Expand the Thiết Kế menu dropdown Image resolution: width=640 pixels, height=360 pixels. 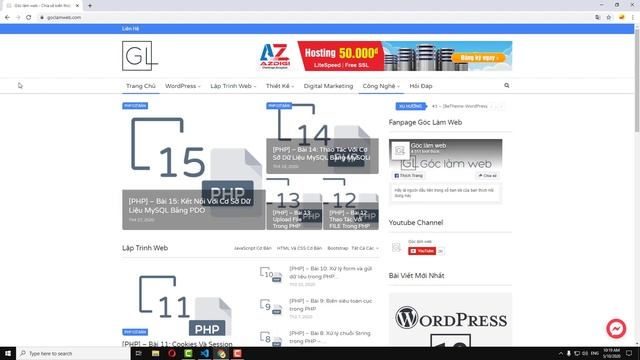[x=280, y=86]
